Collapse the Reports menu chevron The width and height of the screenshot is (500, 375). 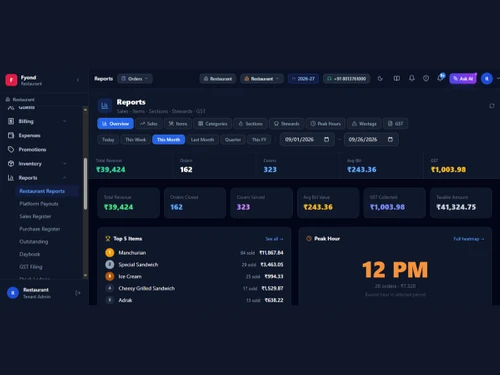pos(65,178)
